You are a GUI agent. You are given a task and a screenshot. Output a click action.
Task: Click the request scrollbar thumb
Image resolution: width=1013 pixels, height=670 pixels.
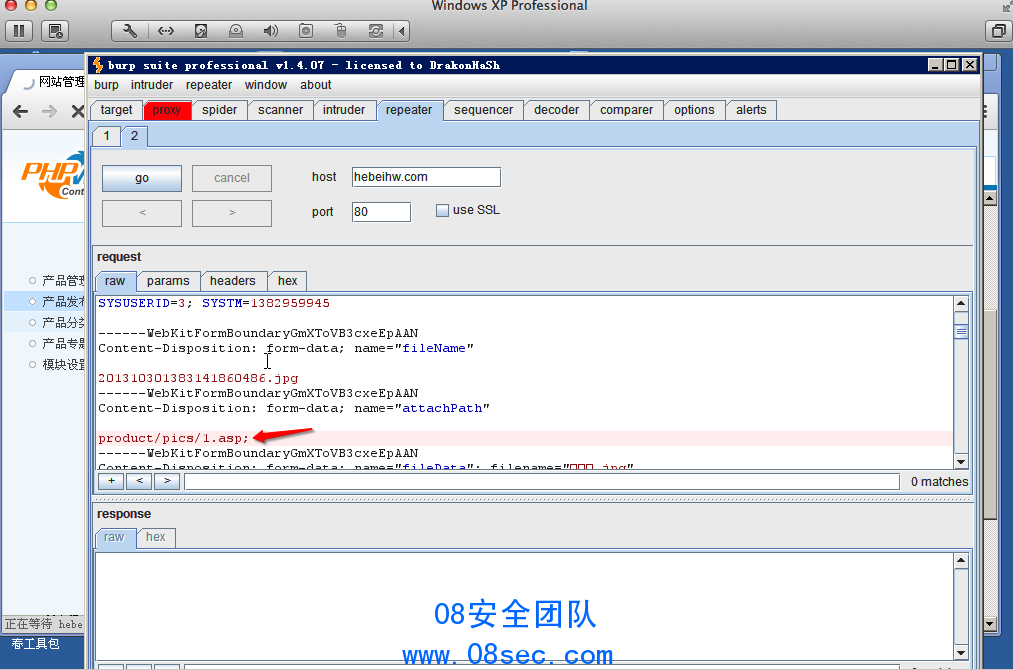tap(961, 331)
